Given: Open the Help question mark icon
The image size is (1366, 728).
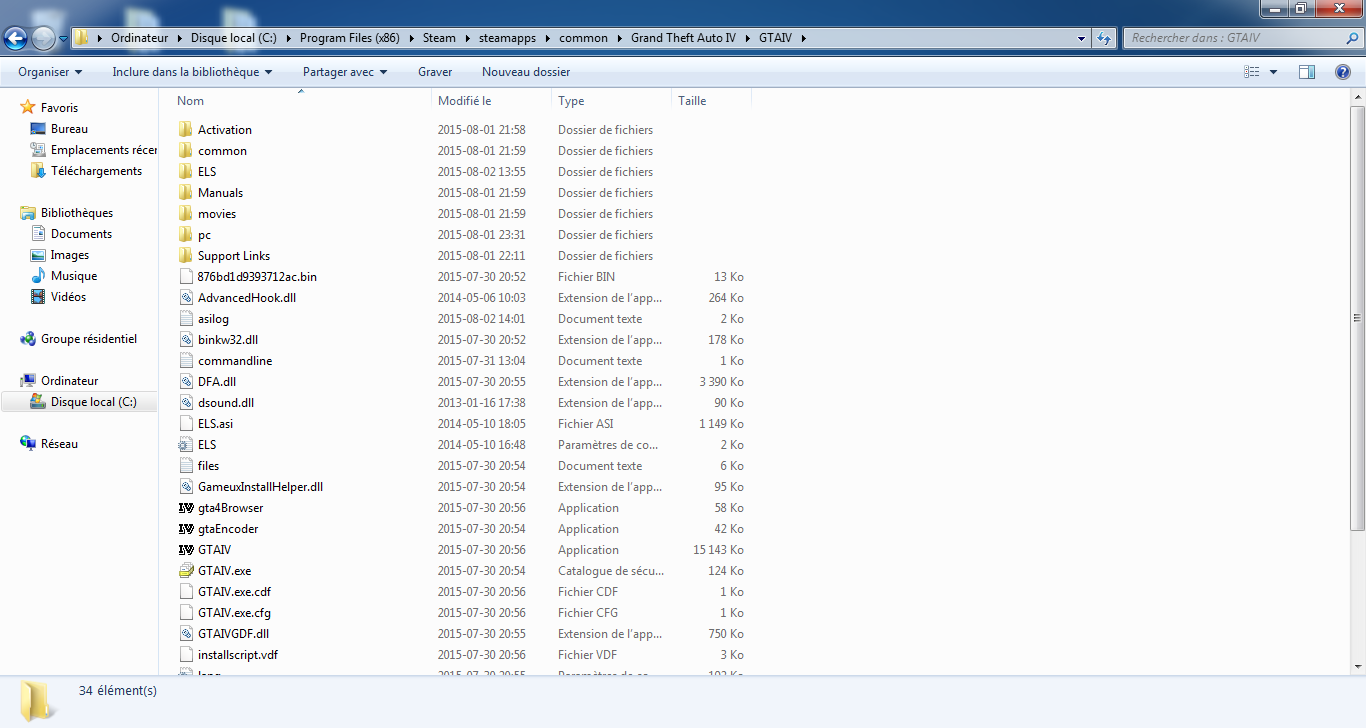Looking at the screenshot, I should pos(1344,72).
